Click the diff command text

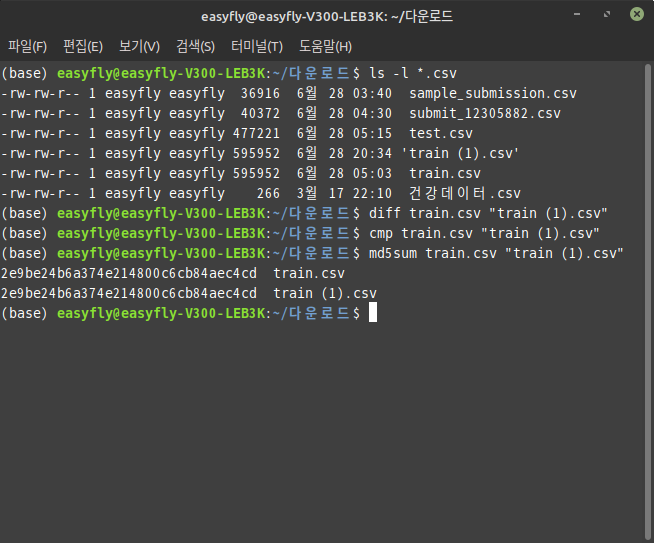coord(488,214)
